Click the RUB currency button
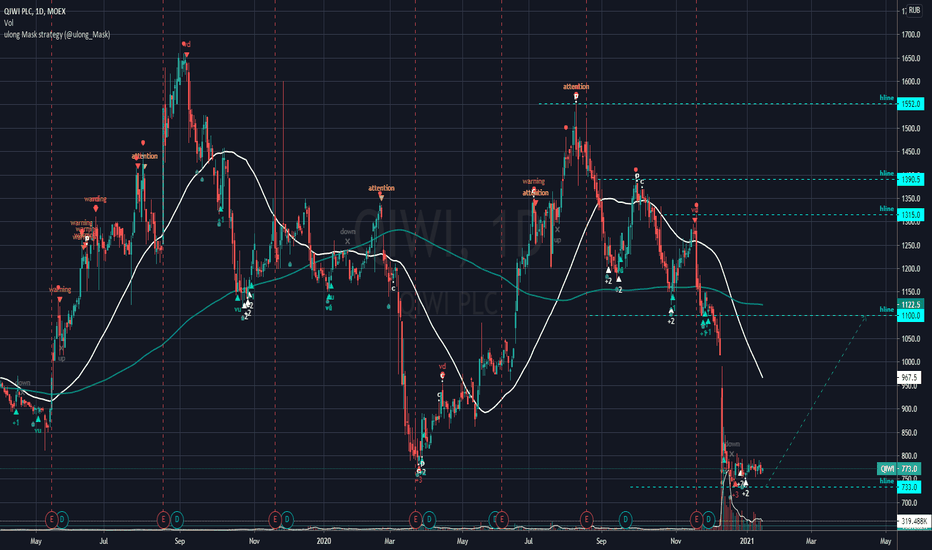The width and height of the screenshot is (932, 550). tap(914, 10)
